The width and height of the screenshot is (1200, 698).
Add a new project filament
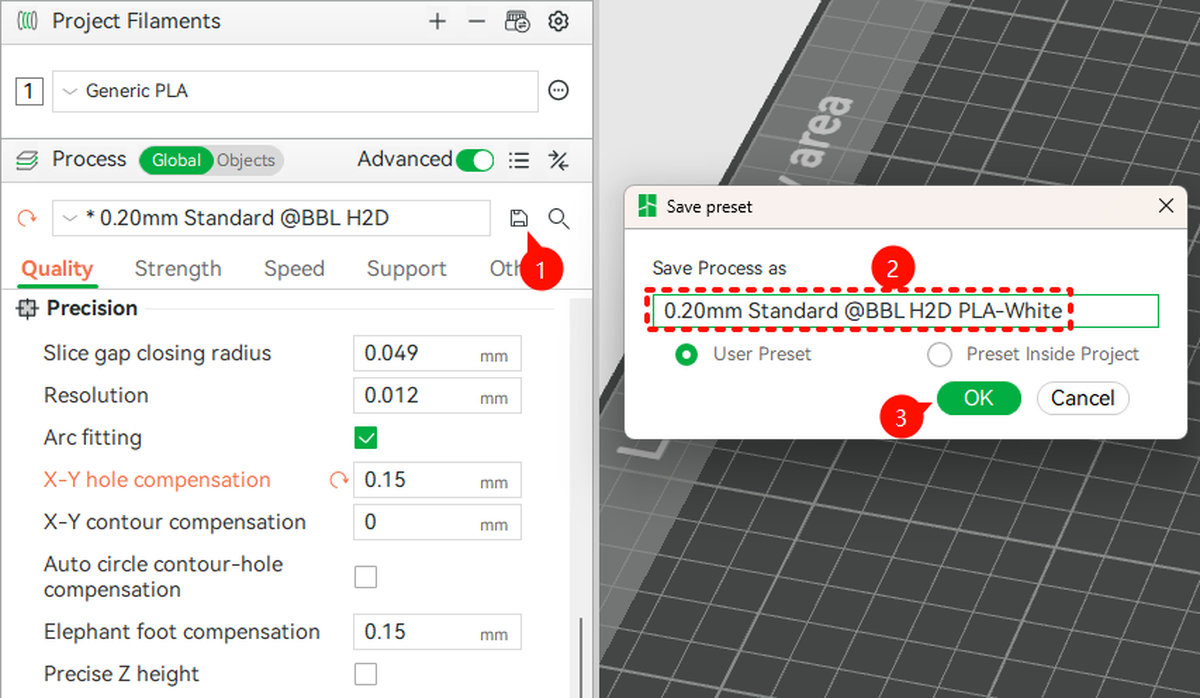437,21
